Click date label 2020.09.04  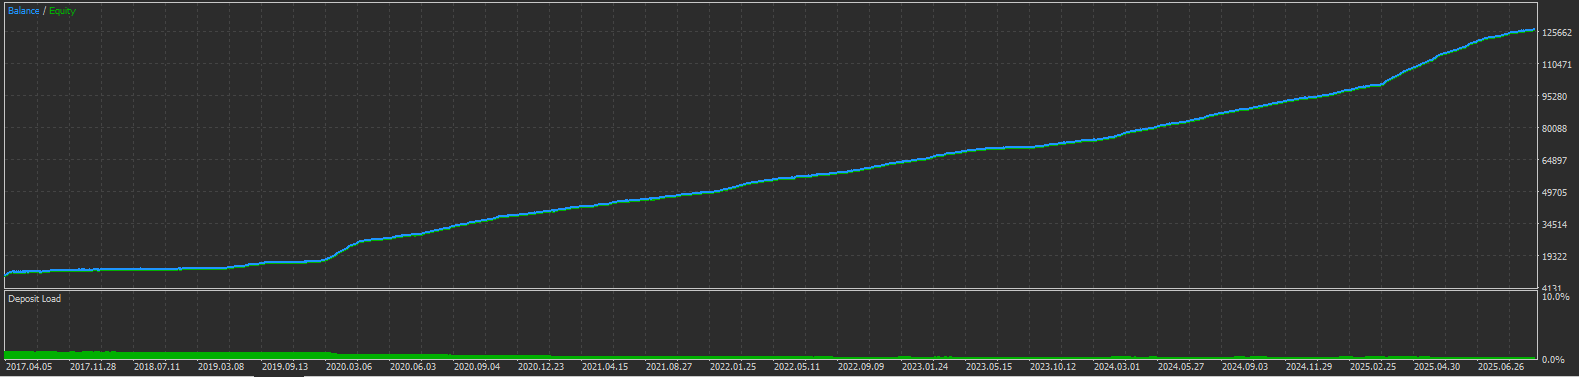477,367
